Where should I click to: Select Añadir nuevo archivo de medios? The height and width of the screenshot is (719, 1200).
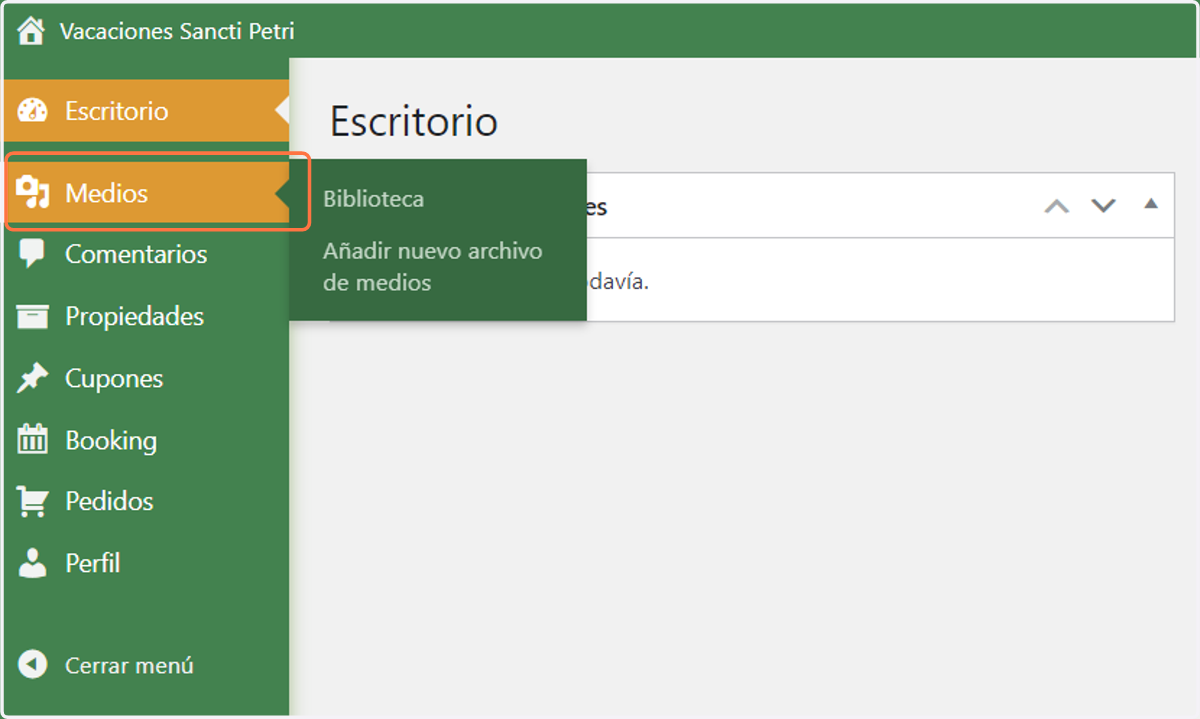point(432,267)
